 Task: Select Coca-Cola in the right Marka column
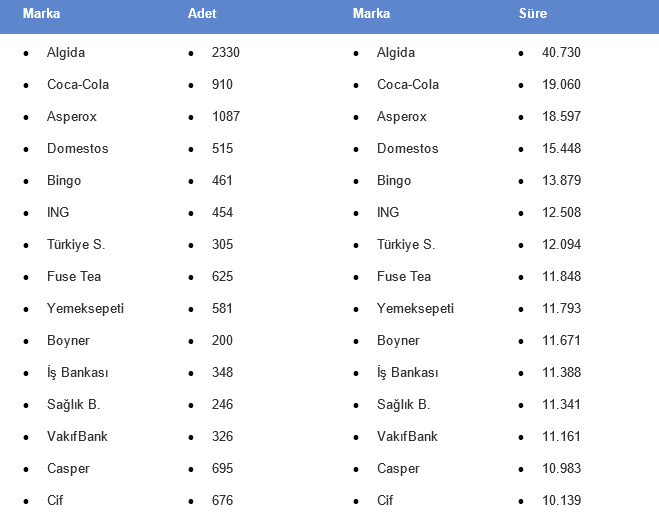[408, 84]
